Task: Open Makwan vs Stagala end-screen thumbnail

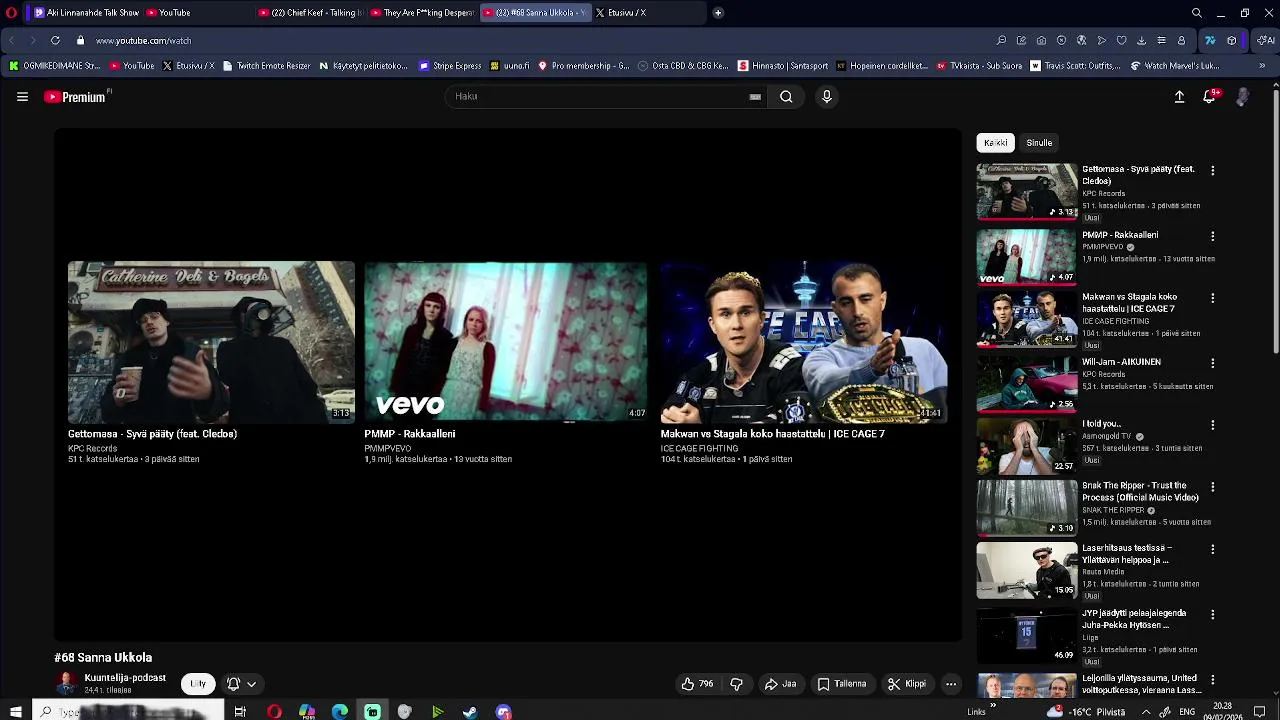Action: [803, 342]
